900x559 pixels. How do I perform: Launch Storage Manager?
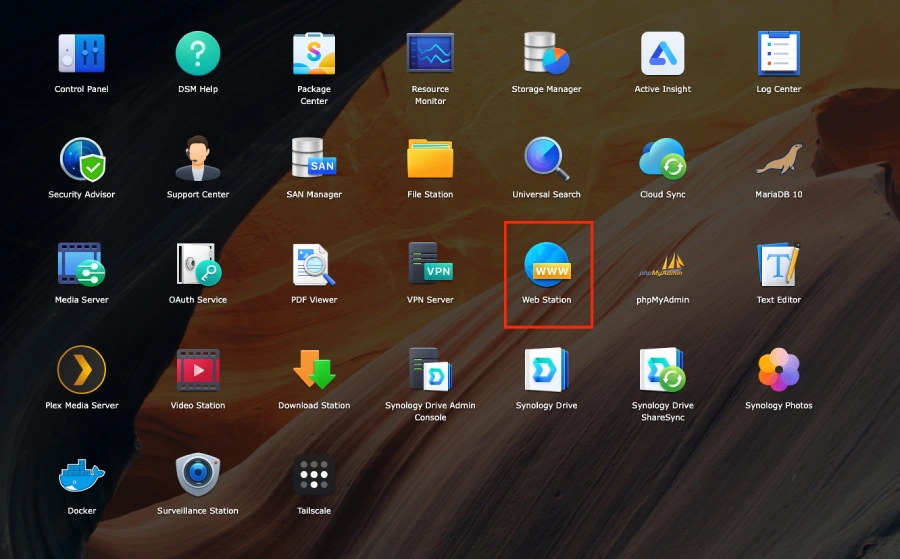tap(546, 53)
